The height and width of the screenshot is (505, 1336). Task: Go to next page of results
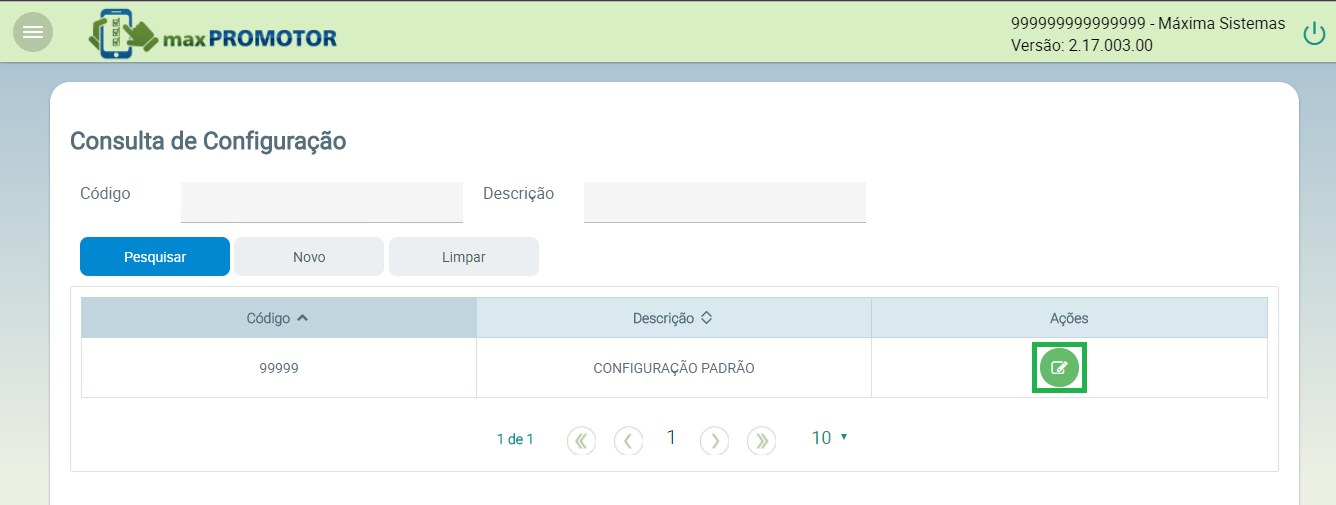pyautogui.click(x=714, y=439)
